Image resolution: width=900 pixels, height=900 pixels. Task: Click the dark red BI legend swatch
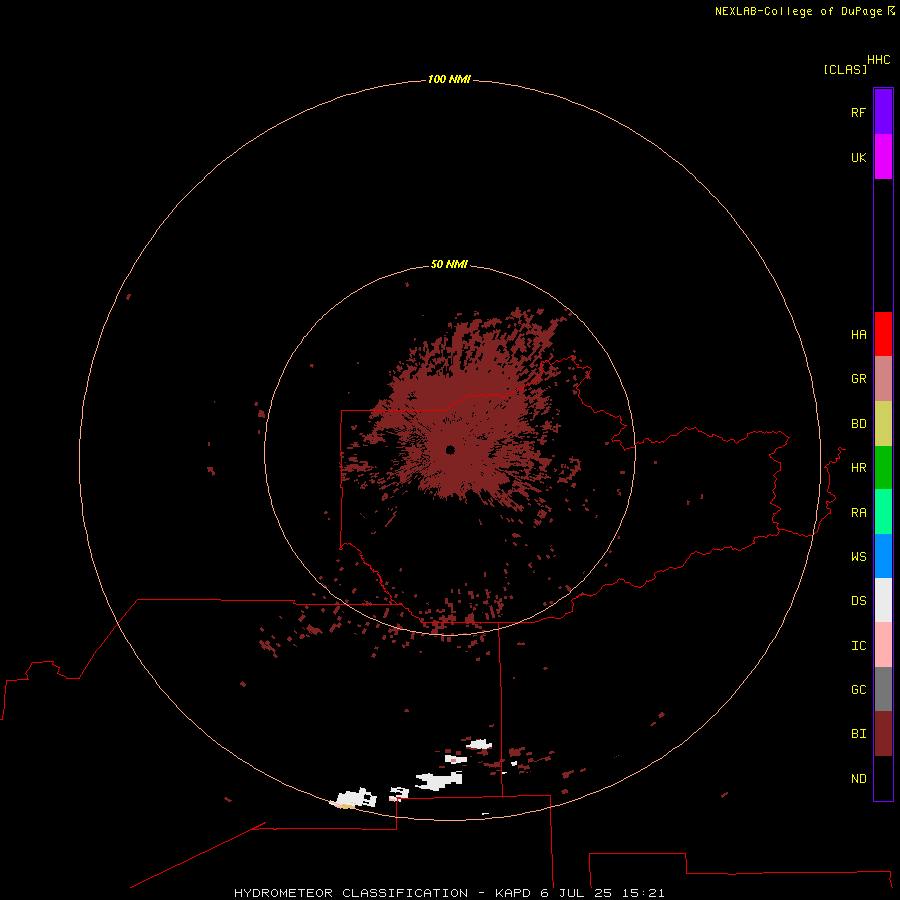(x=883, y=734)
